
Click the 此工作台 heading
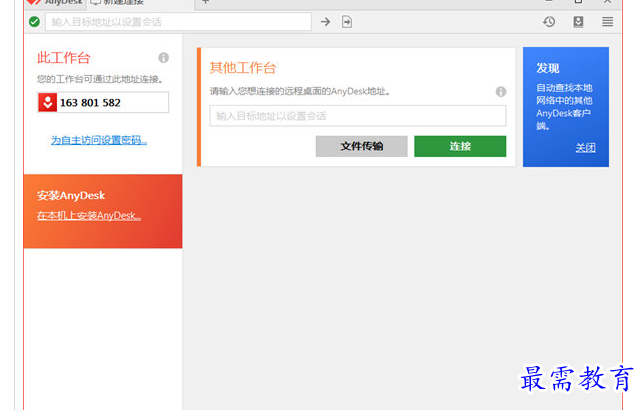point(63,58)
